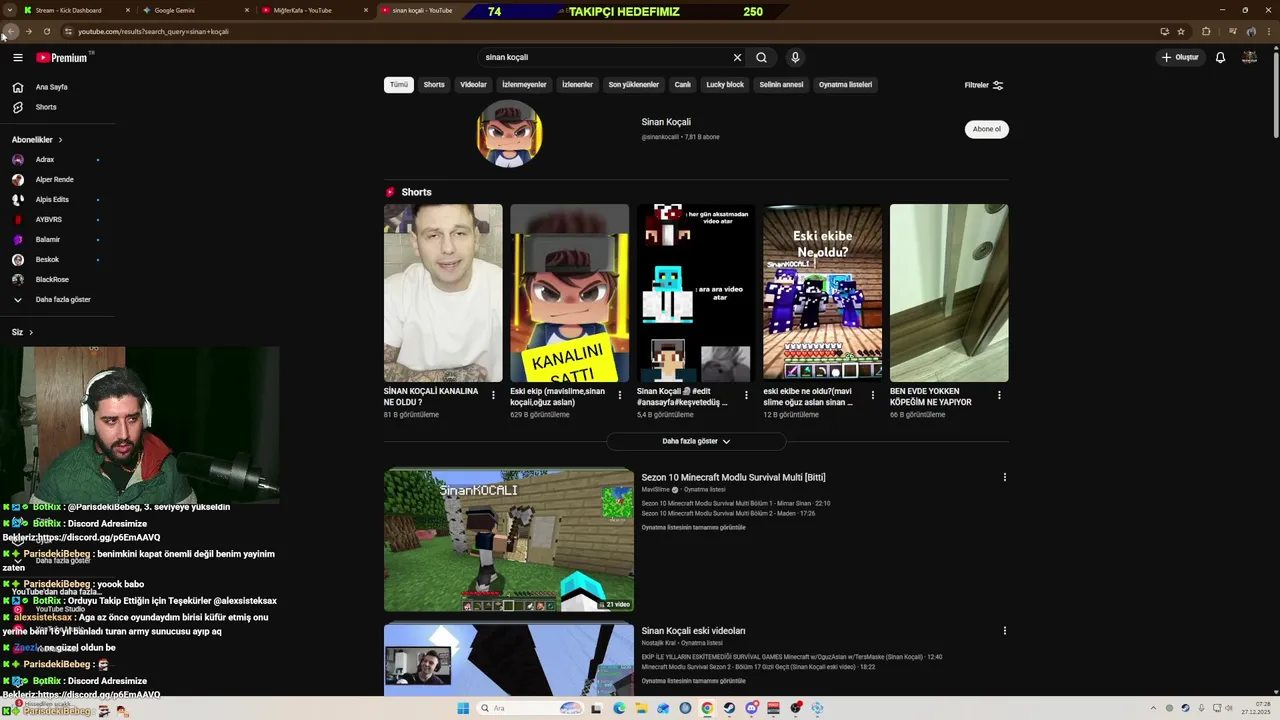The height and width of the screenshot is (720, 1280).
Task: Open options for eski videoları playlist
Action: pyautogui.click(x=1005, y=631)
